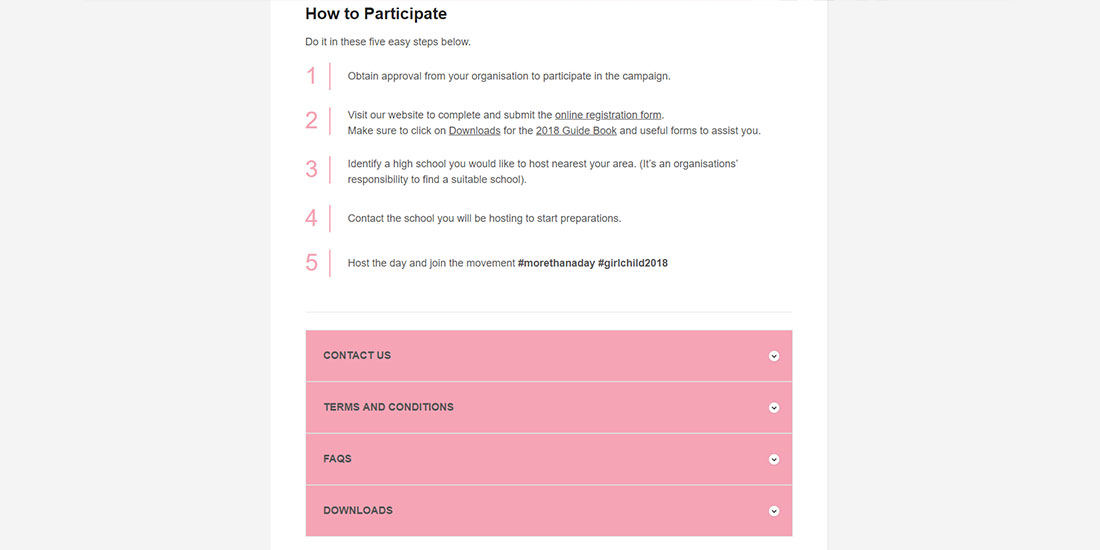Click the 'Obtain approval from your organisation' step text

508,76
